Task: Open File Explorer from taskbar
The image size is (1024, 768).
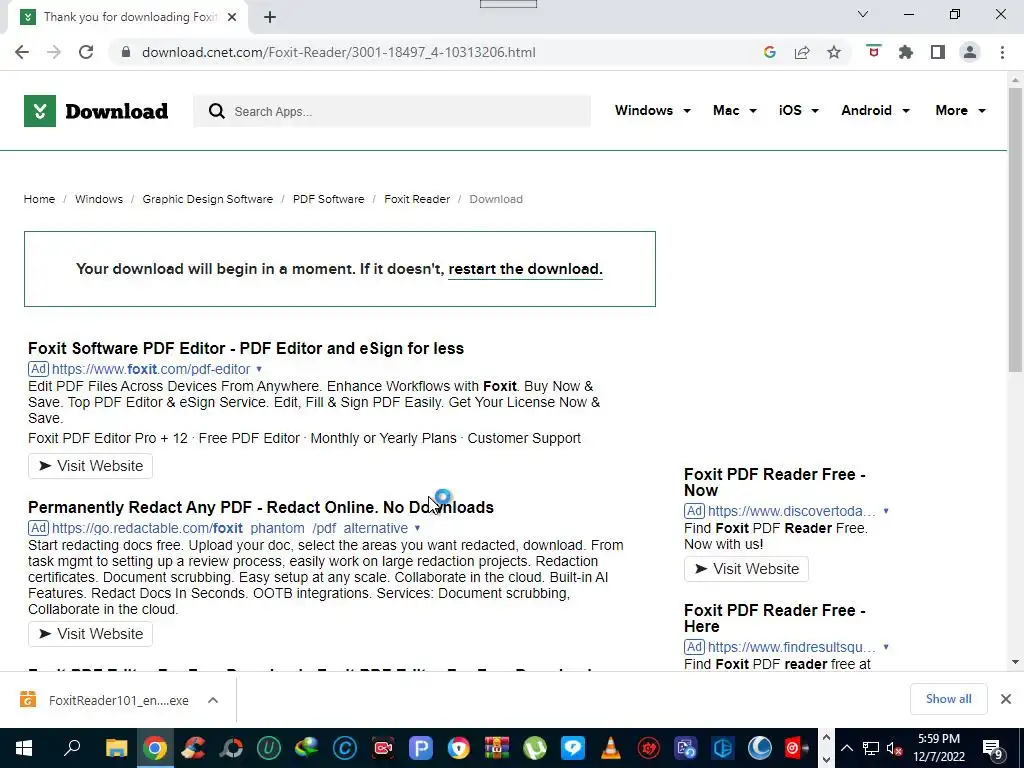Action: pyautogui.click(x=116, y=748)
